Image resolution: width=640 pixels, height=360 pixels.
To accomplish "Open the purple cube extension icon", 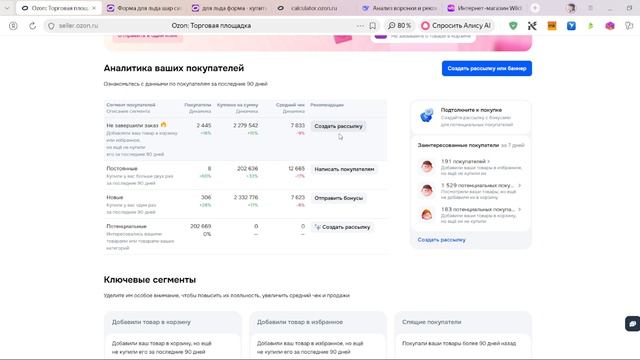I will pos(610,26).
